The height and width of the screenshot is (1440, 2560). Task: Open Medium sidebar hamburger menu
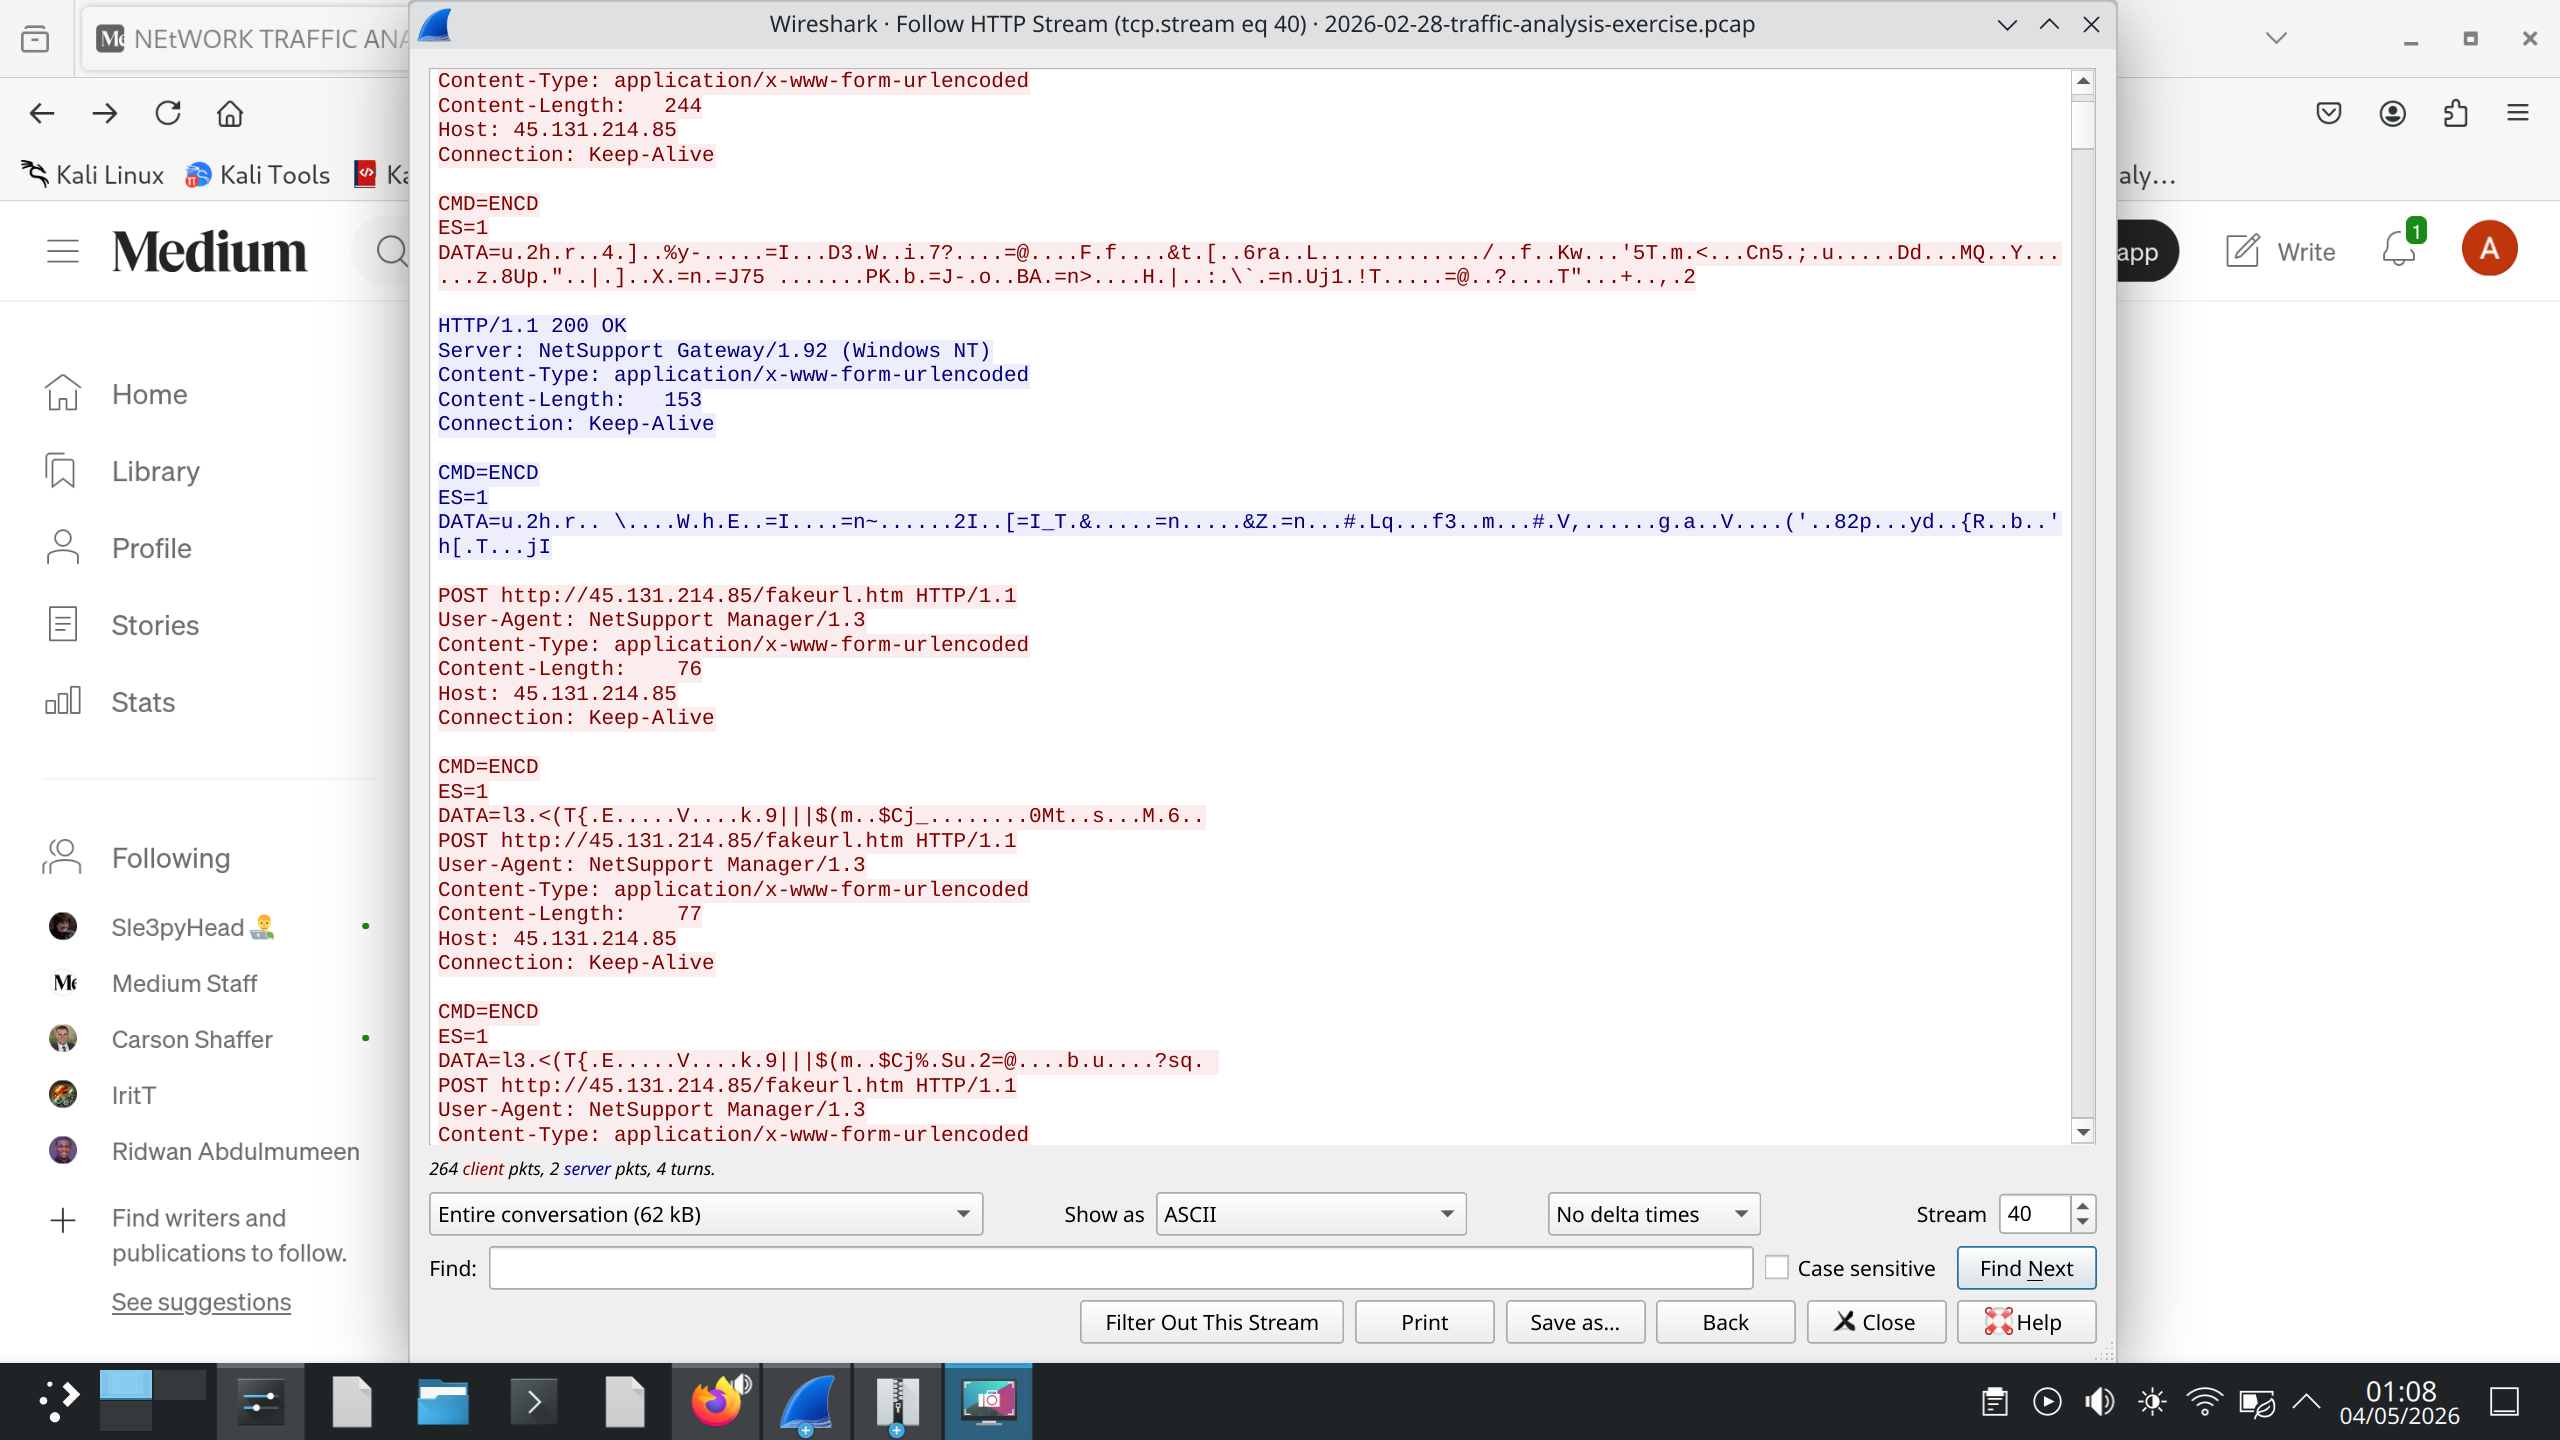[x=63, y=251]
